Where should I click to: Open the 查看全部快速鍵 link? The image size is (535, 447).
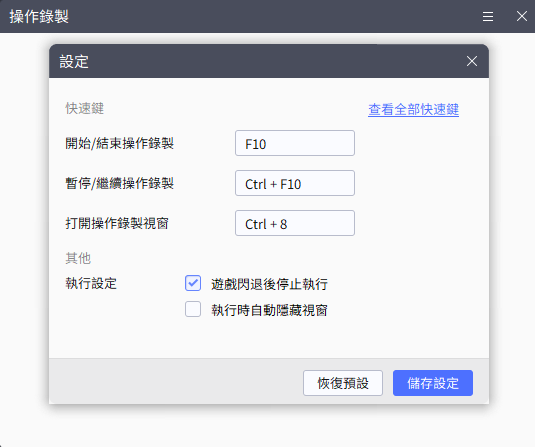[413, 109]
